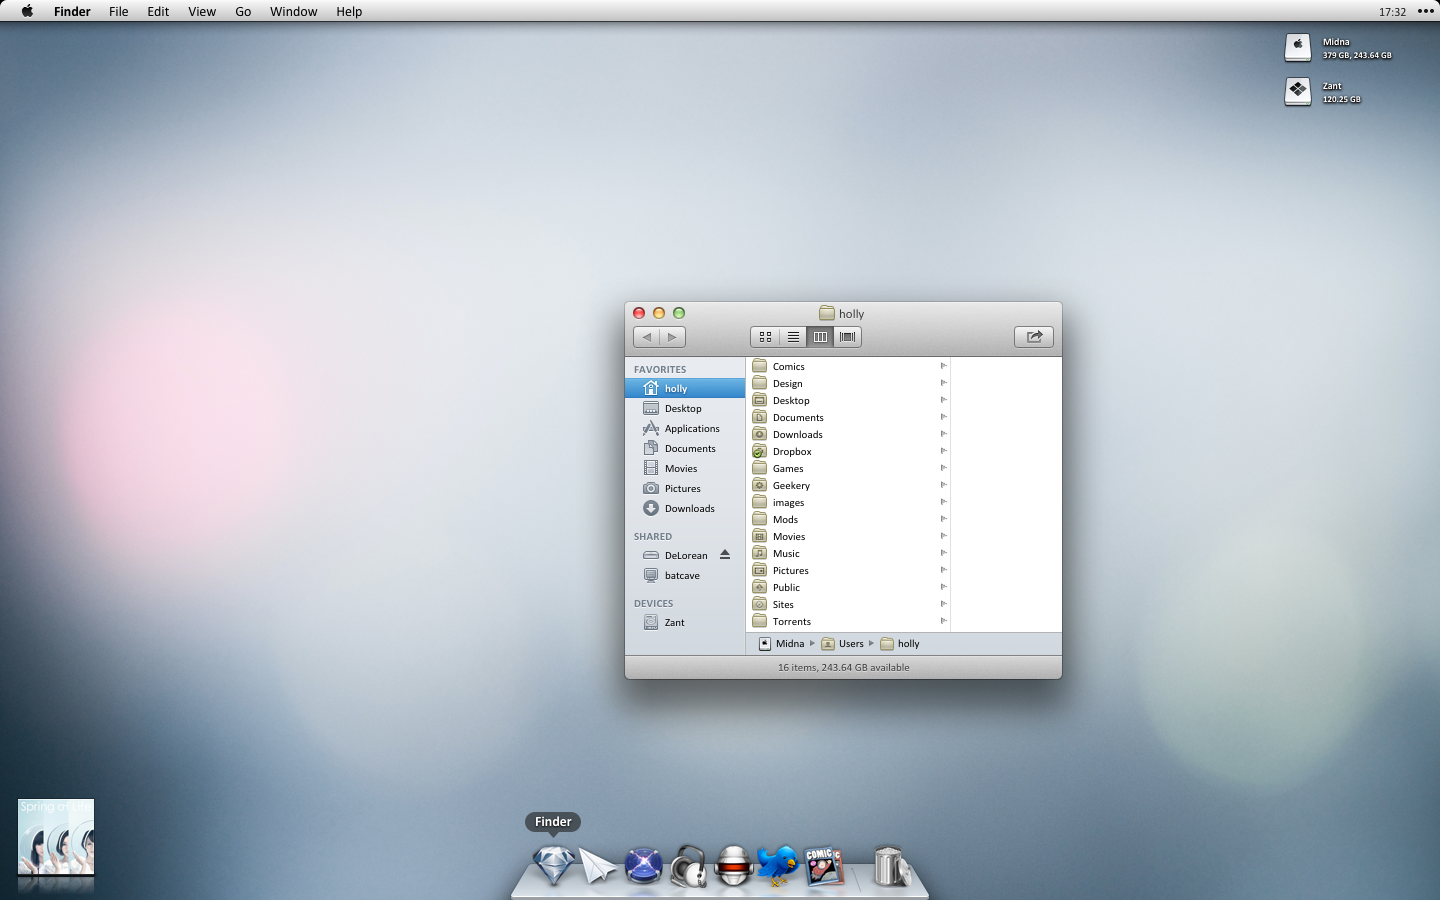Open the Go menu
Image resolution: width=1440 pixels, height=900 pixels.
(x=243, y=11)
